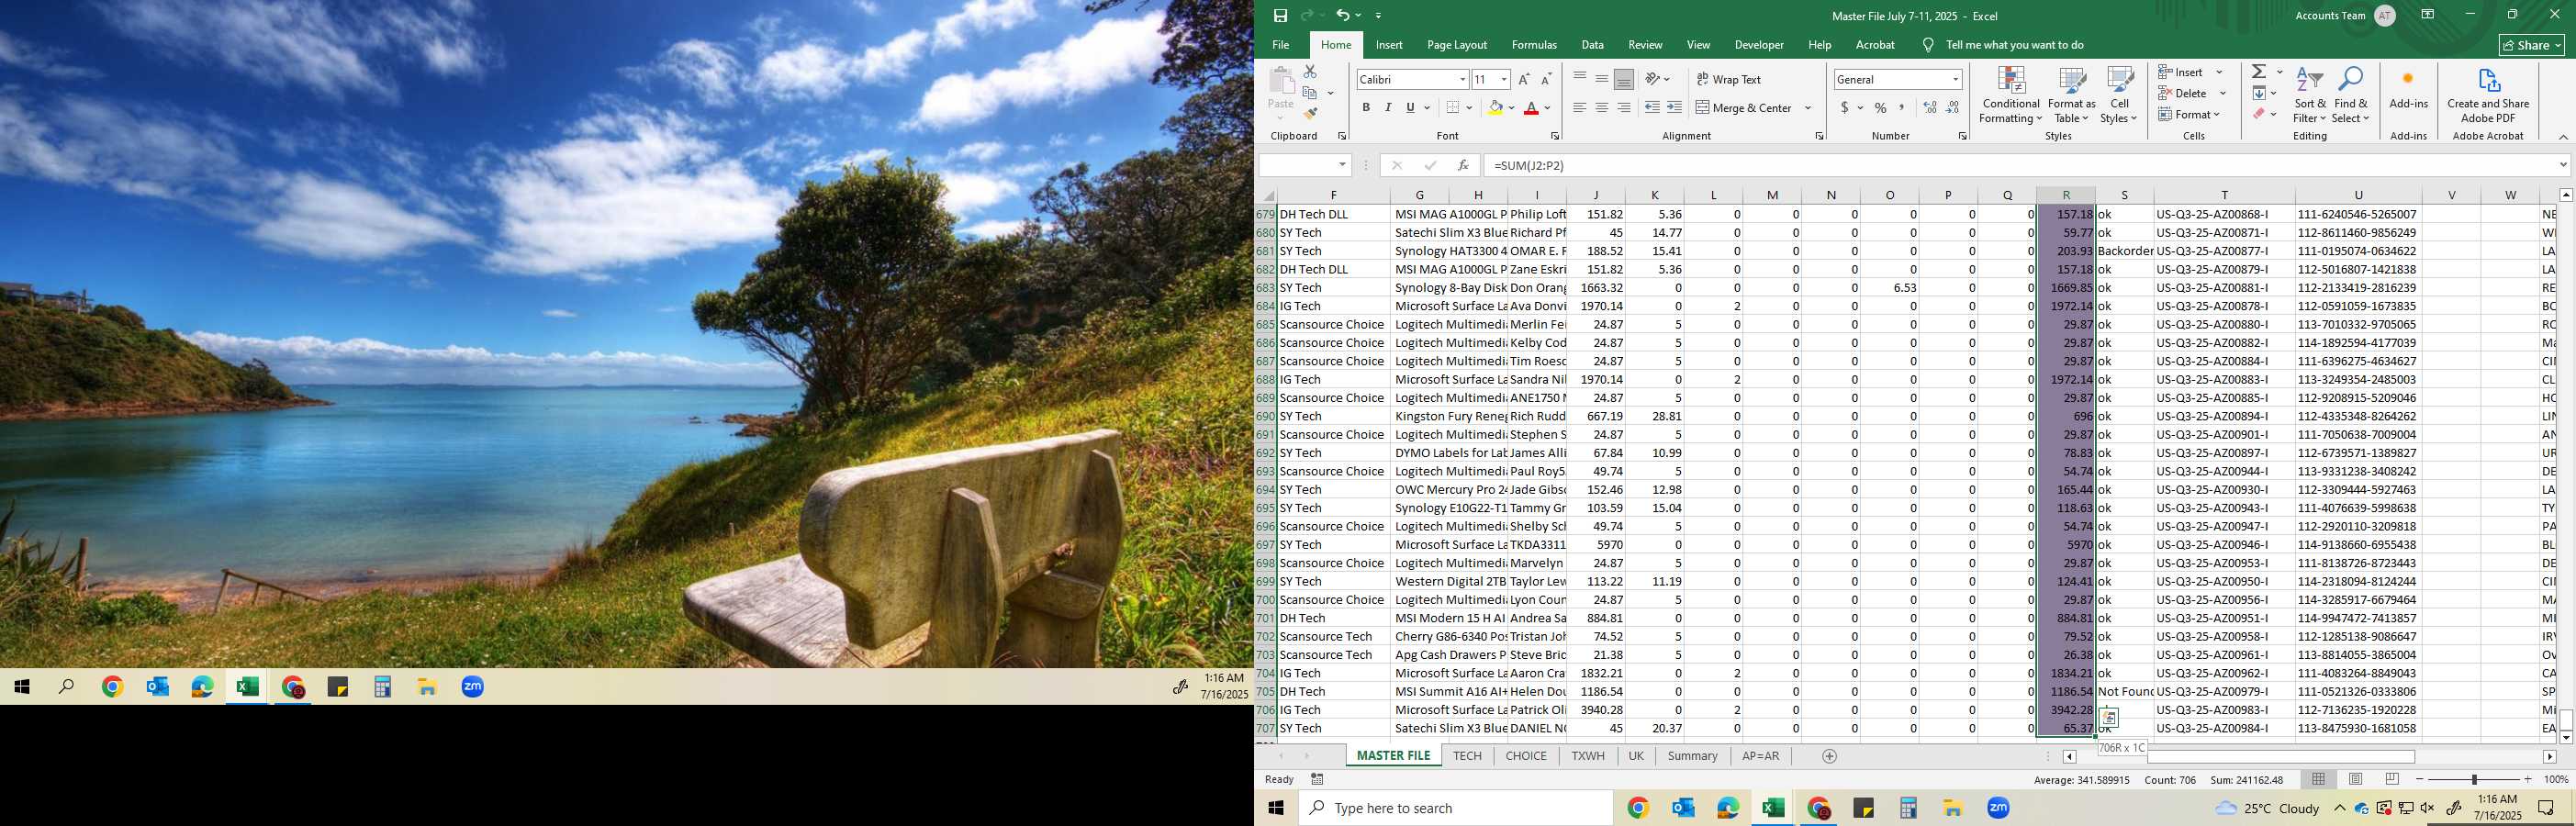Screen dimensions: 2576x826
Task: Click the Auto Fill Options icon near R706
Action: click(x=2109, y=717)
